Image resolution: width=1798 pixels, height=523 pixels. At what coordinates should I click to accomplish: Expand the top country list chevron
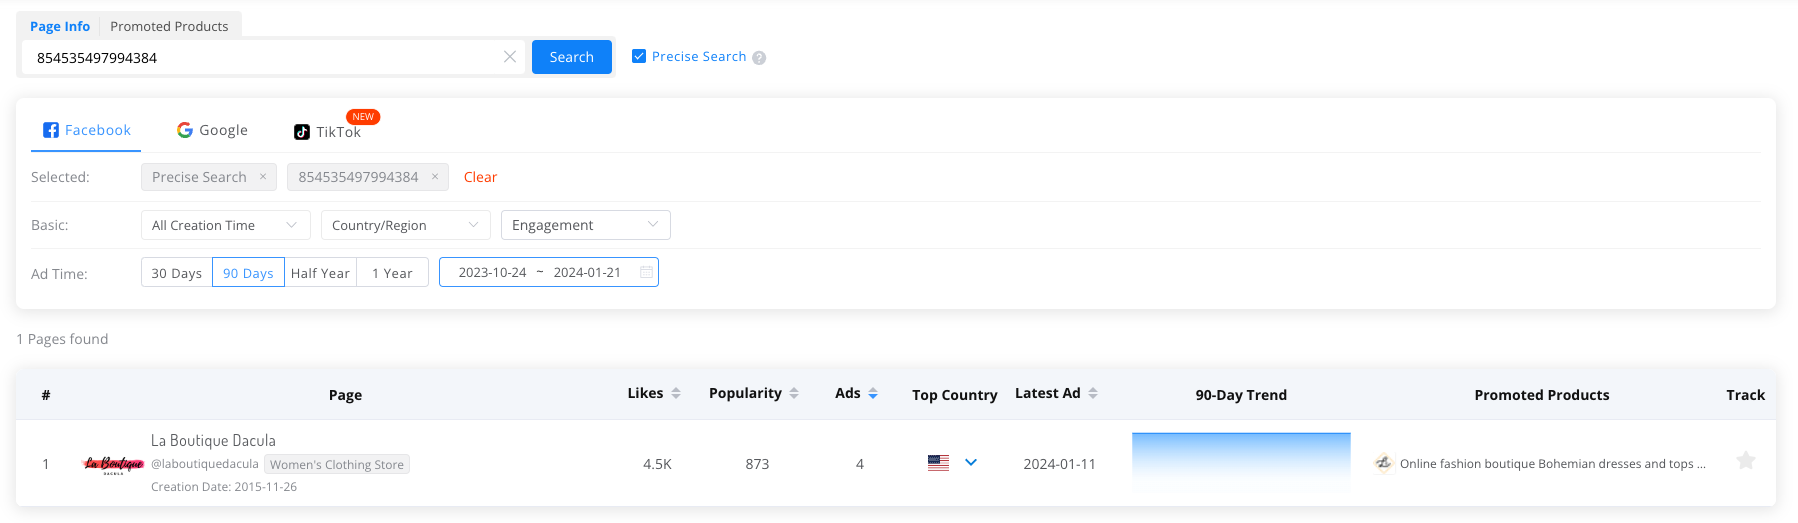coord(971,463)
